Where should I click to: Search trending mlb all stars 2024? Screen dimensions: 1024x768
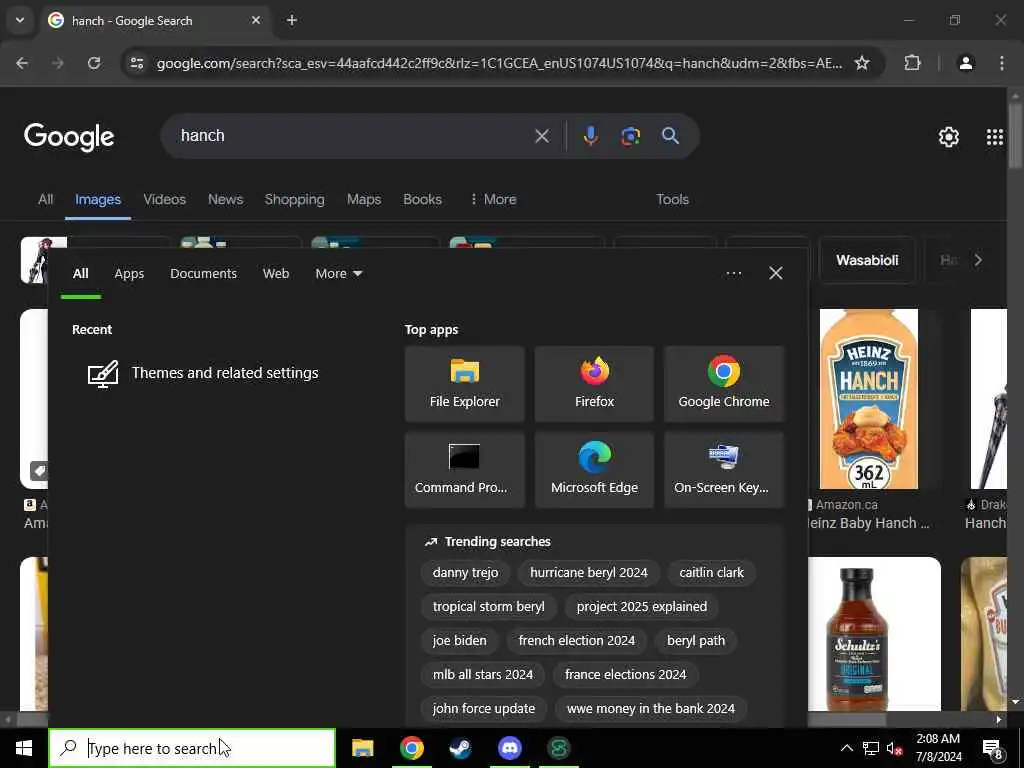483,675
